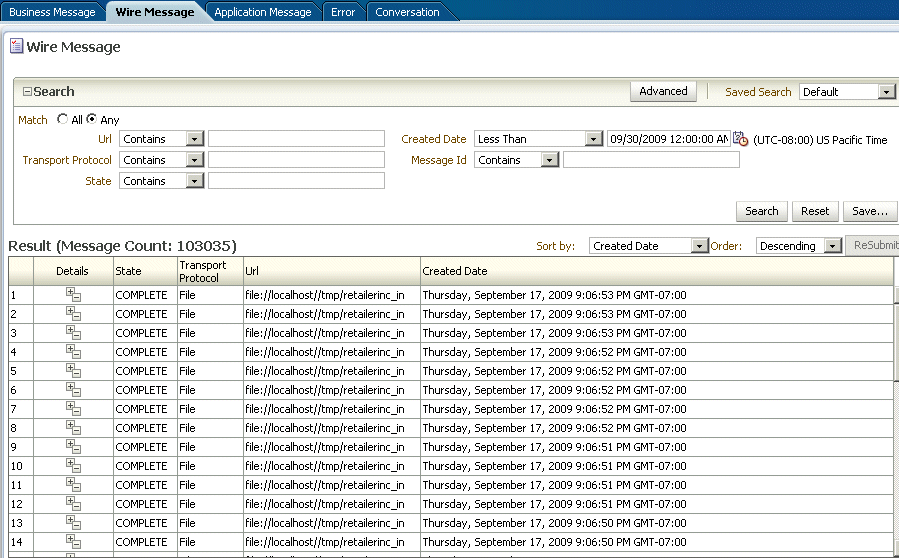The height and width of the screenshot is (558, 899).
Task: Click the Transport Protocol column header
Action: tap(210, 271)
